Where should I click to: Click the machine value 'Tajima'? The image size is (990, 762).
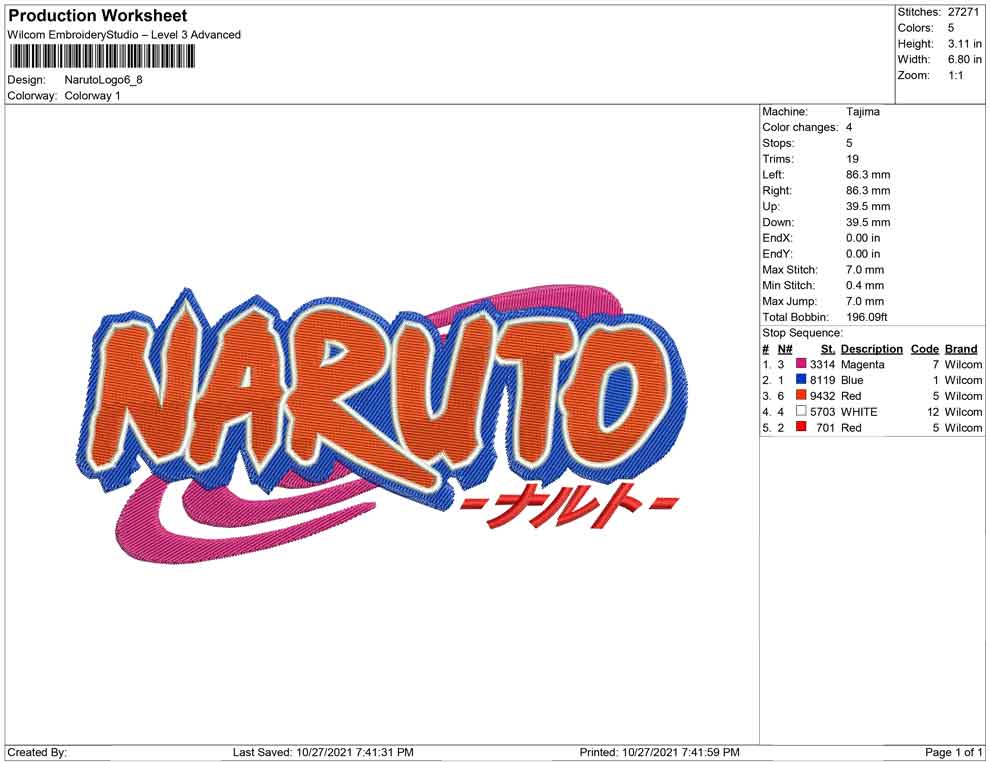coord(862,112)
